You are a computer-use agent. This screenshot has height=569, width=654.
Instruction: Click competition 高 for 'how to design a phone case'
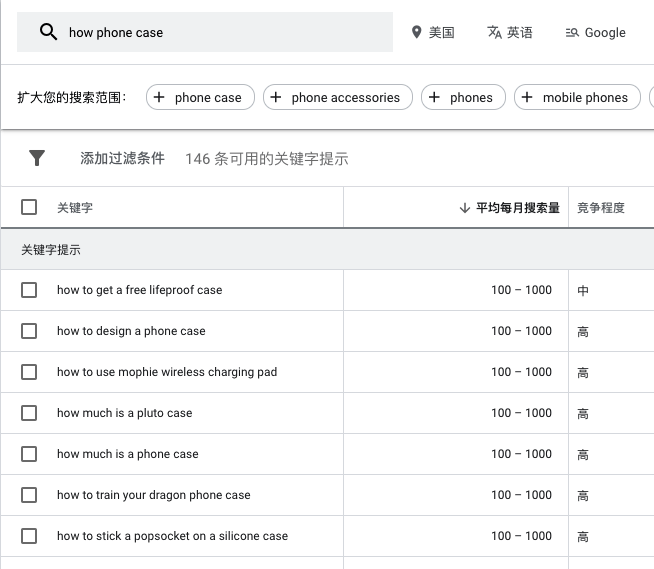point(583,331)
